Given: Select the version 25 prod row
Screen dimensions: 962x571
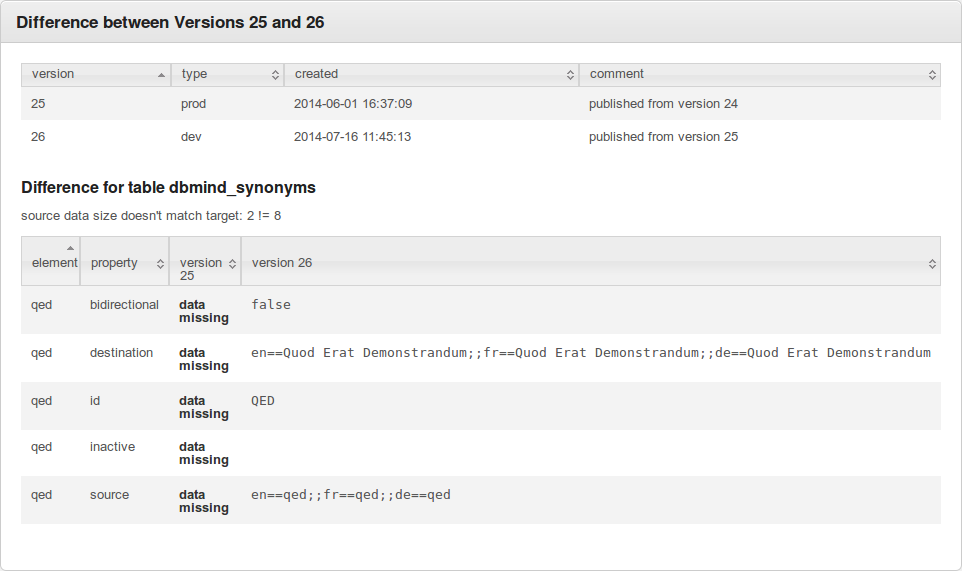Looking at the screenshot, I should [480, 104].
